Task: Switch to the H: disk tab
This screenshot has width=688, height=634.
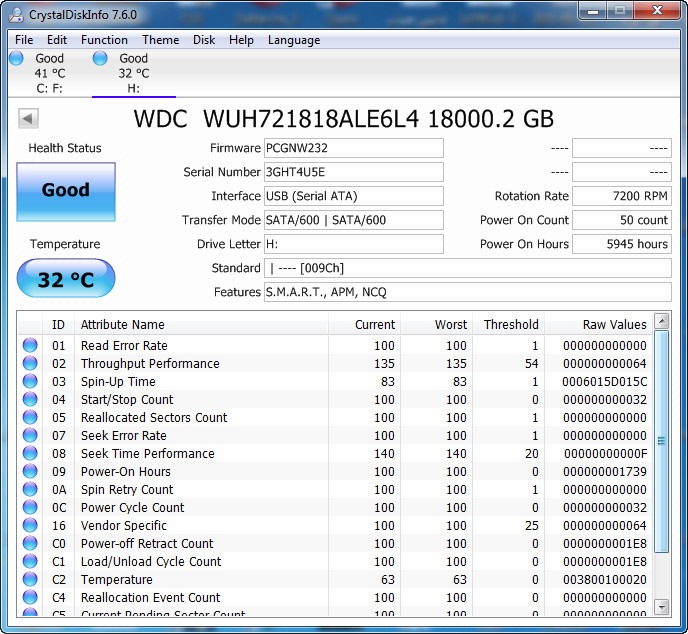Action: click(x=134, y=73)
